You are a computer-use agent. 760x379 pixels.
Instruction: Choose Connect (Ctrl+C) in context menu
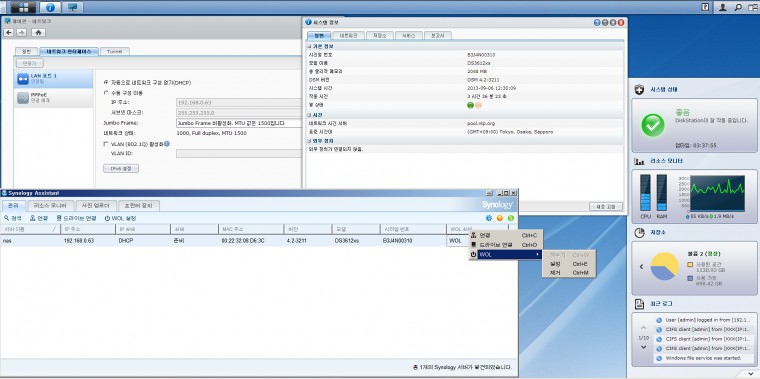pyautogui.click(x=506, y=235)
